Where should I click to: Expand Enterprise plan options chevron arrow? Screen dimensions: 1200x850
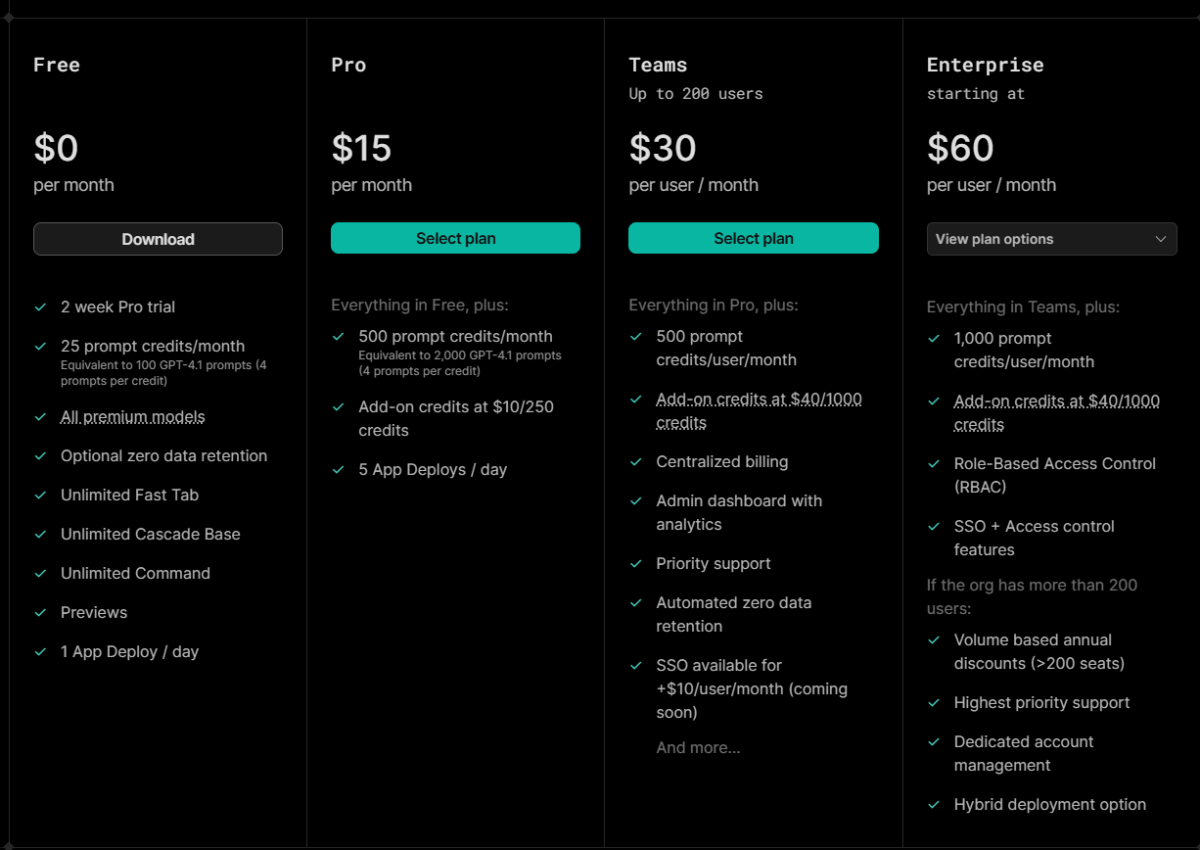1160,239
